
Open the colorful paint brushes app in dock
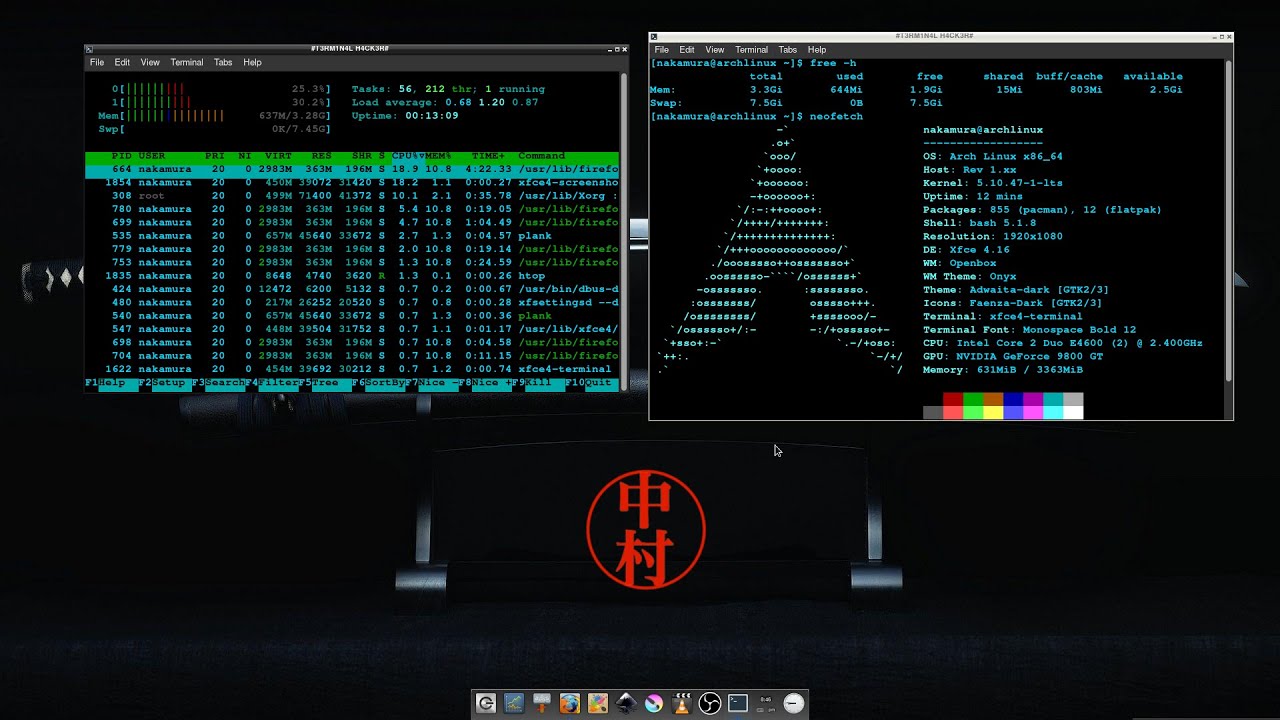coord(598,703)
